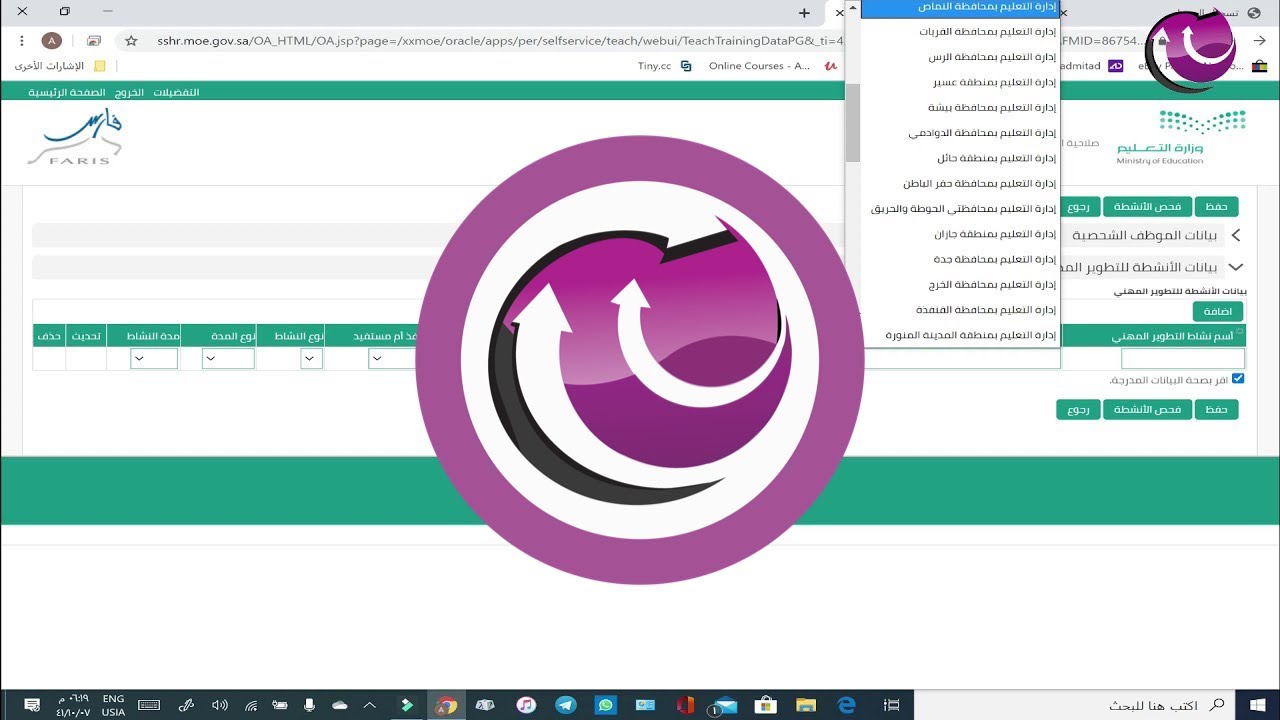The height and width of the screenshot is (720, 1280).
Task: Open the notification center icon
Action: pyautogui.click(x=31, y=705)
